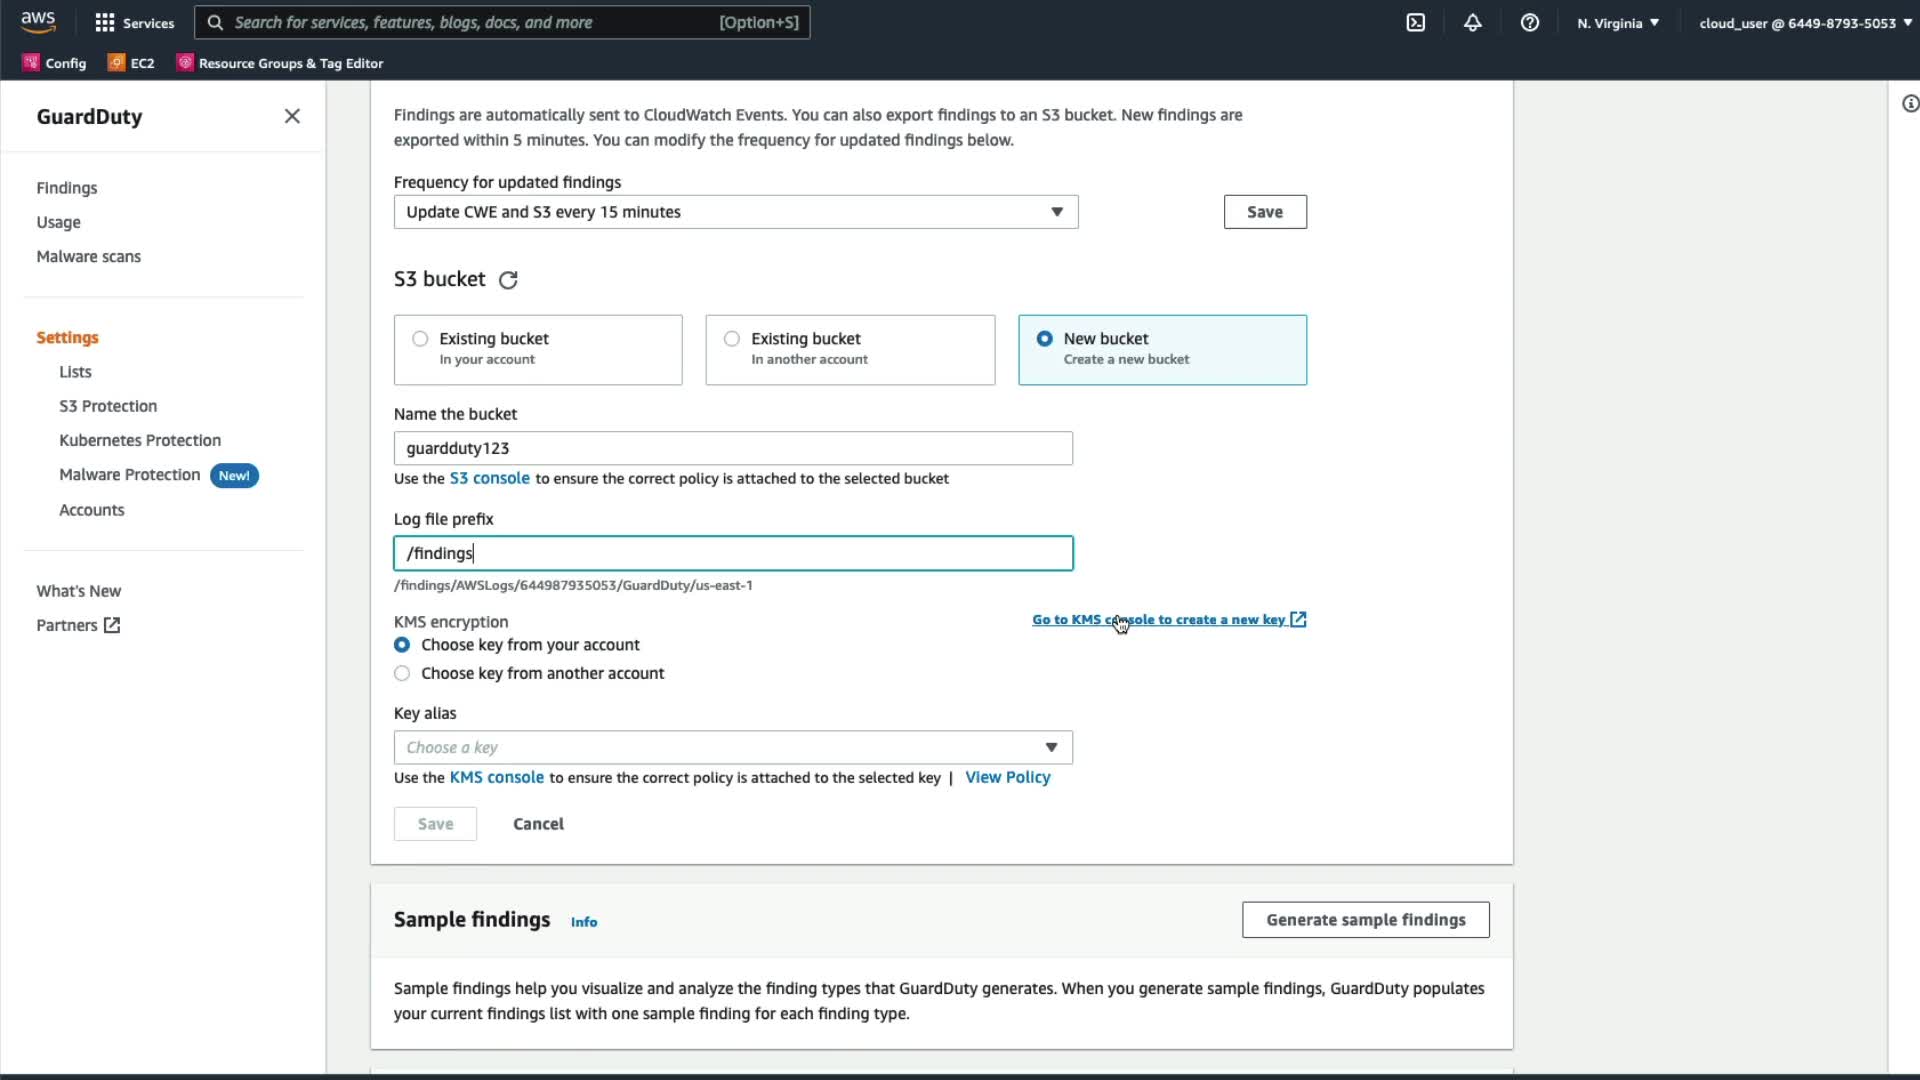Open the KMS console link to create a new key
The height and width of the screenshot is (1080, 1920).
click(x=1168, y=620)
